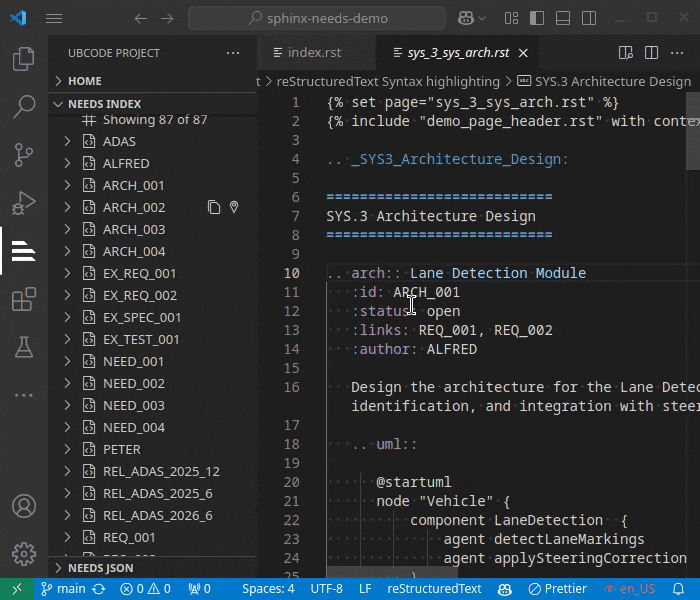
Task: Open the hamburger application menu
Action: (54, 18)
